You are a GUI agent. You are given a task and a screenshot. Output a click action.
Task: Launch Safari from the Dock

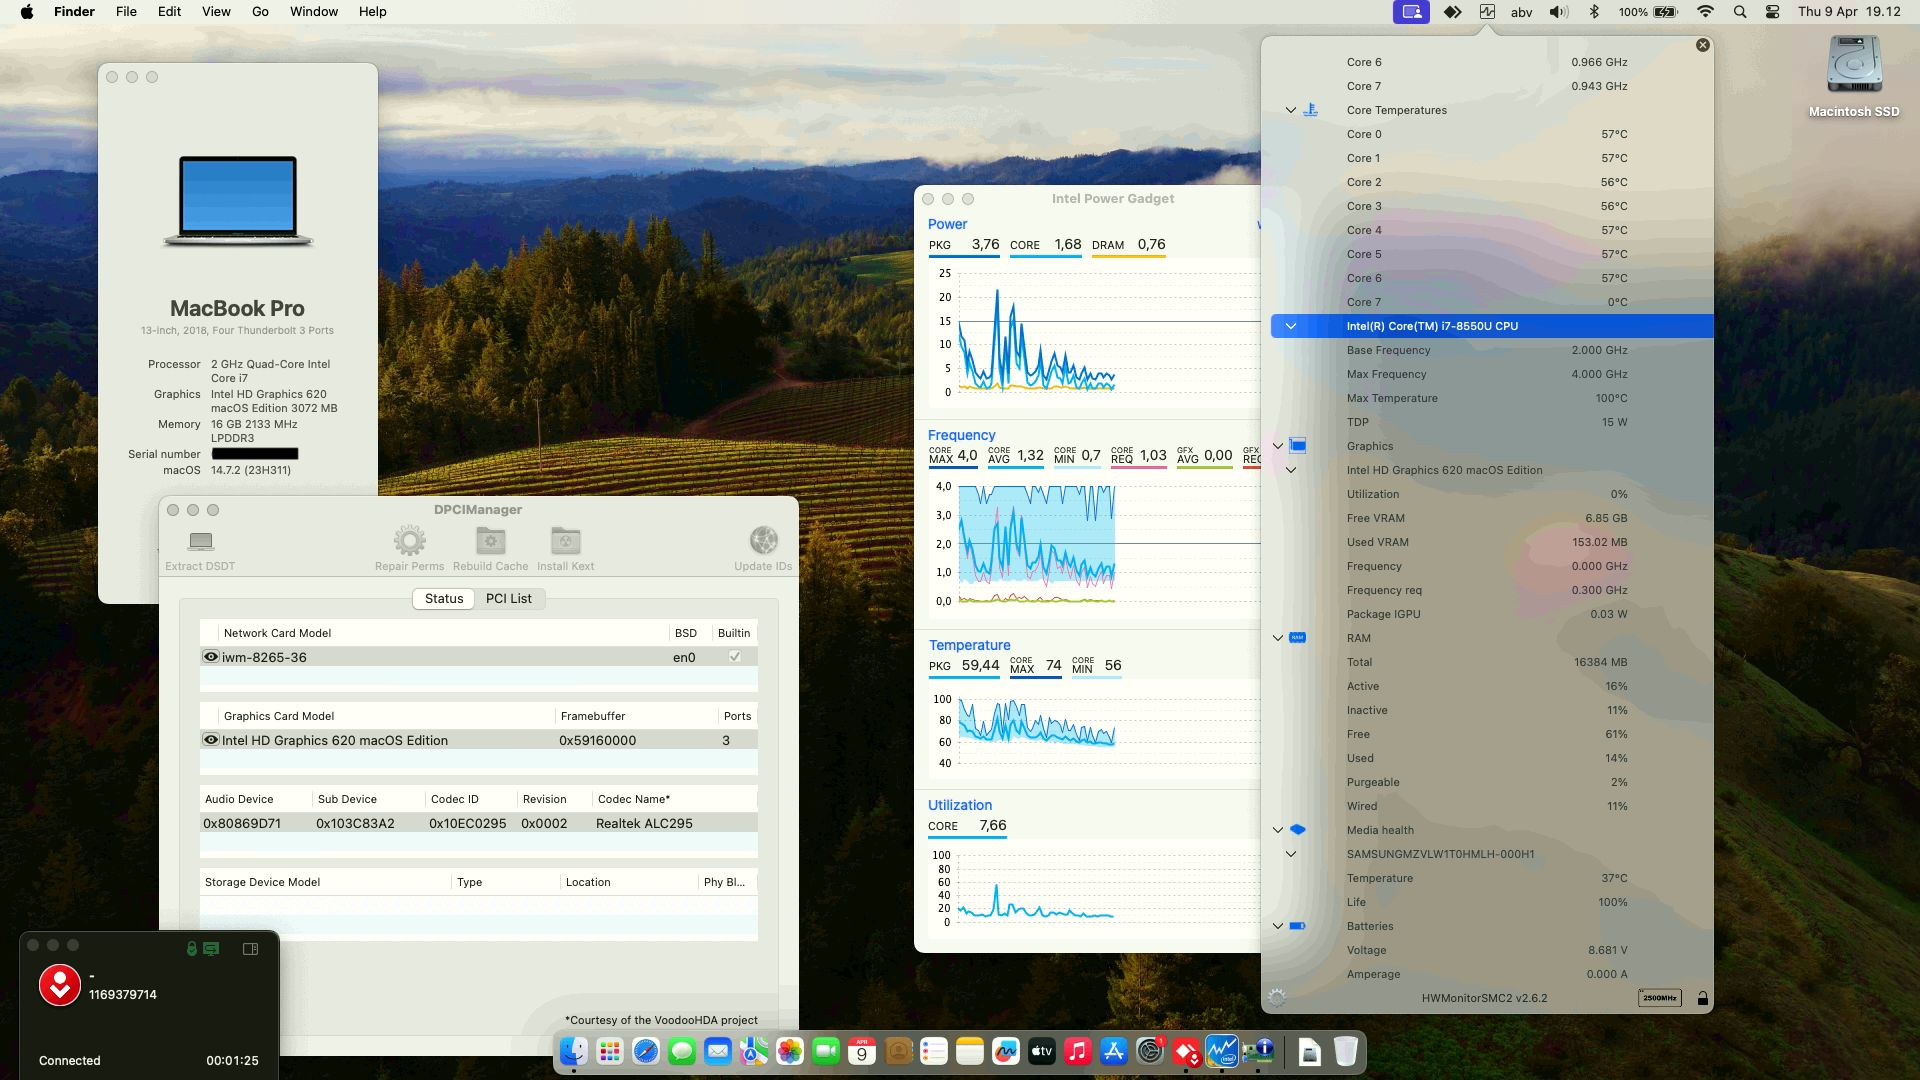pyautogui.click(x=646, y=1051)
